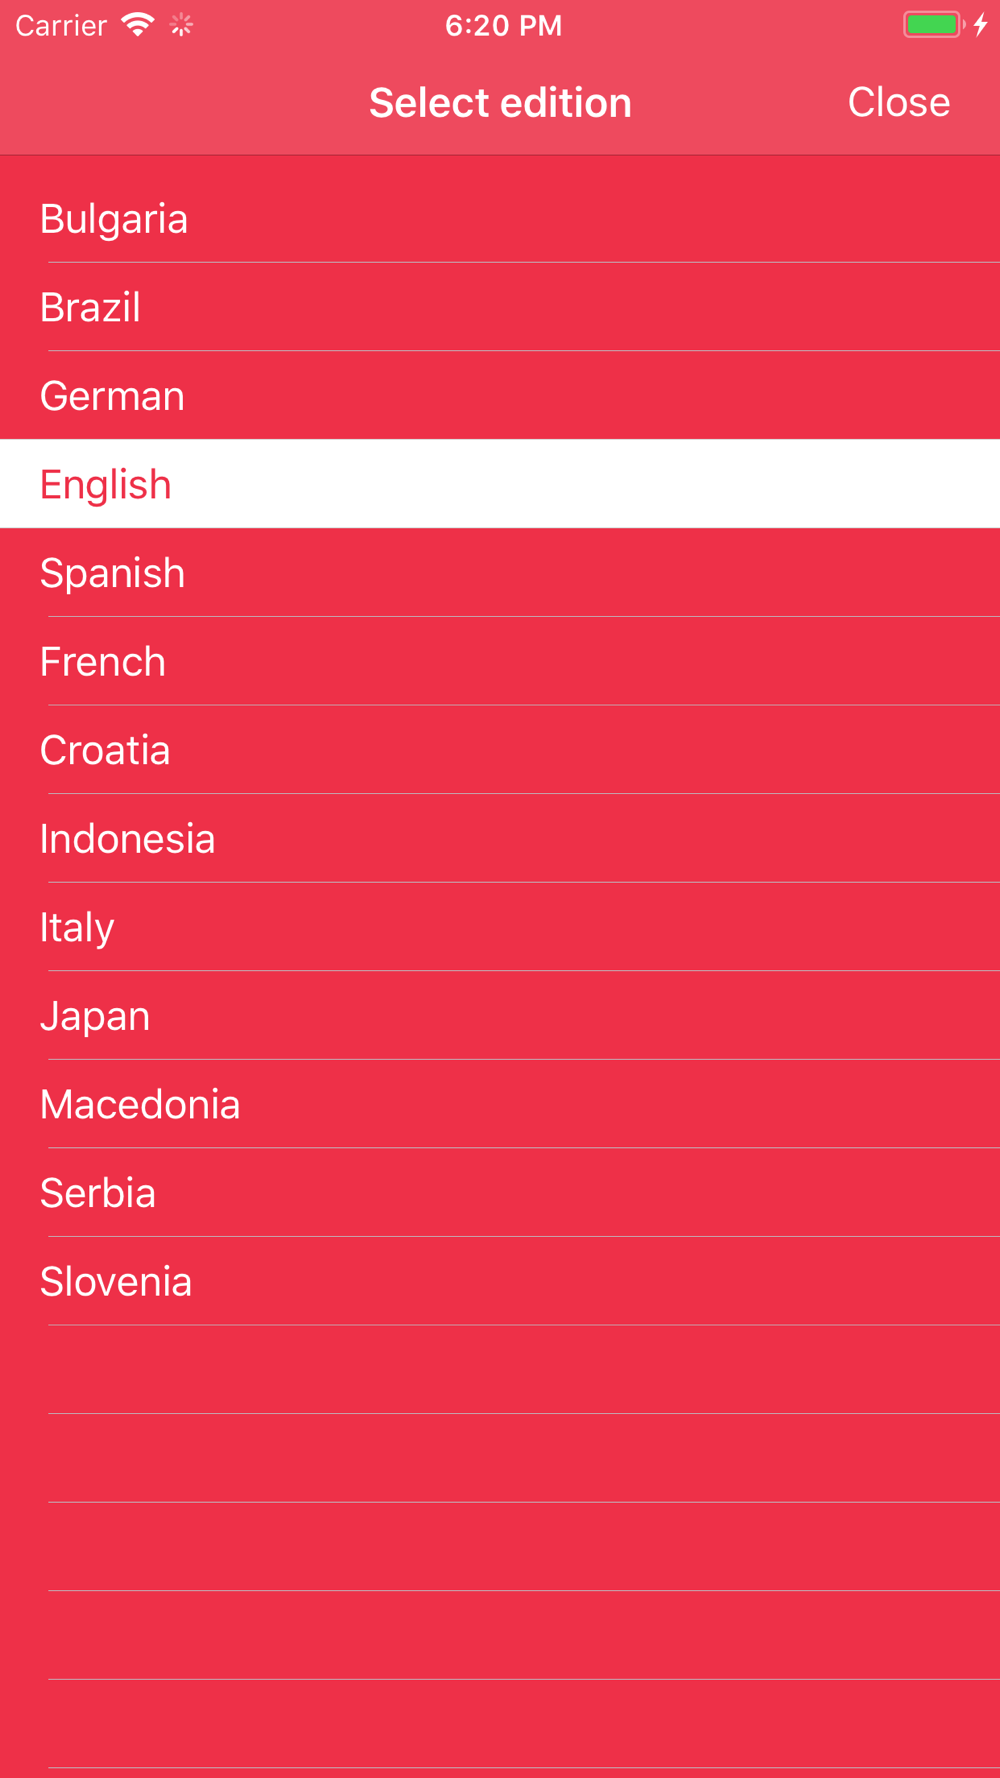Choose the French edition

pyautogui.click(x=103, y=661)
